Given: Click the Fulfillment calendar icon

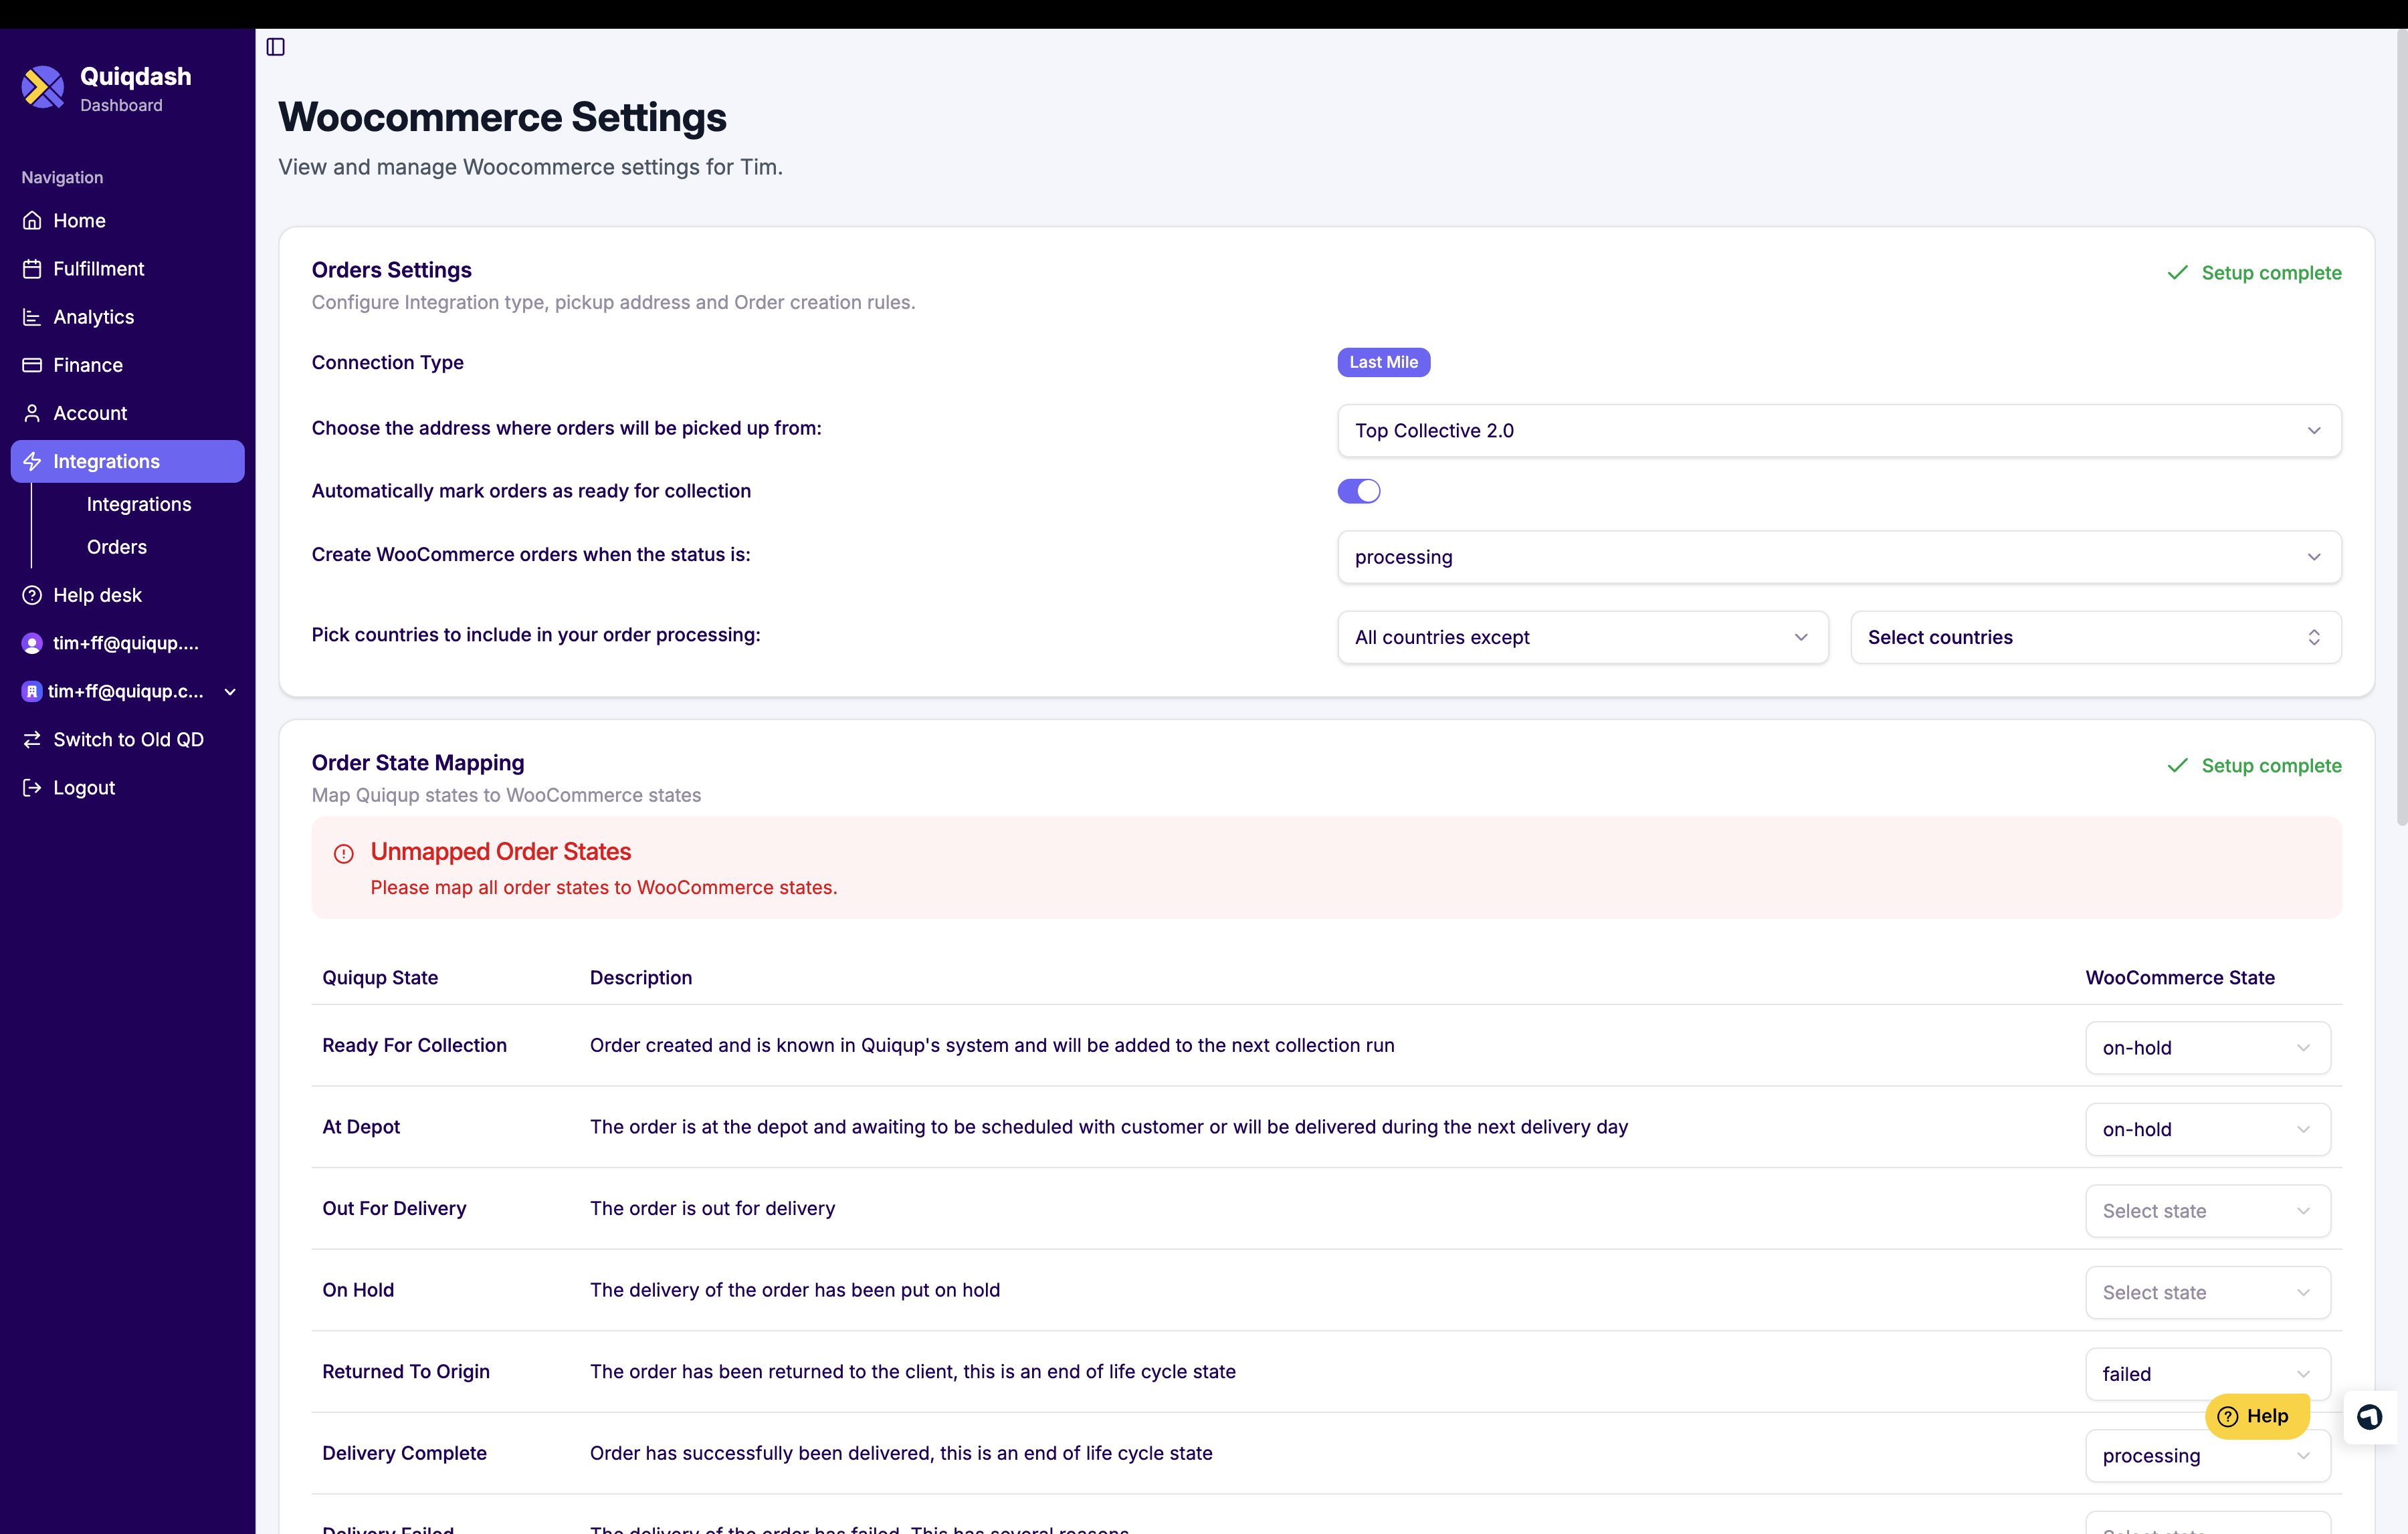Looking at the screenshot, I should tap(32, 269).
